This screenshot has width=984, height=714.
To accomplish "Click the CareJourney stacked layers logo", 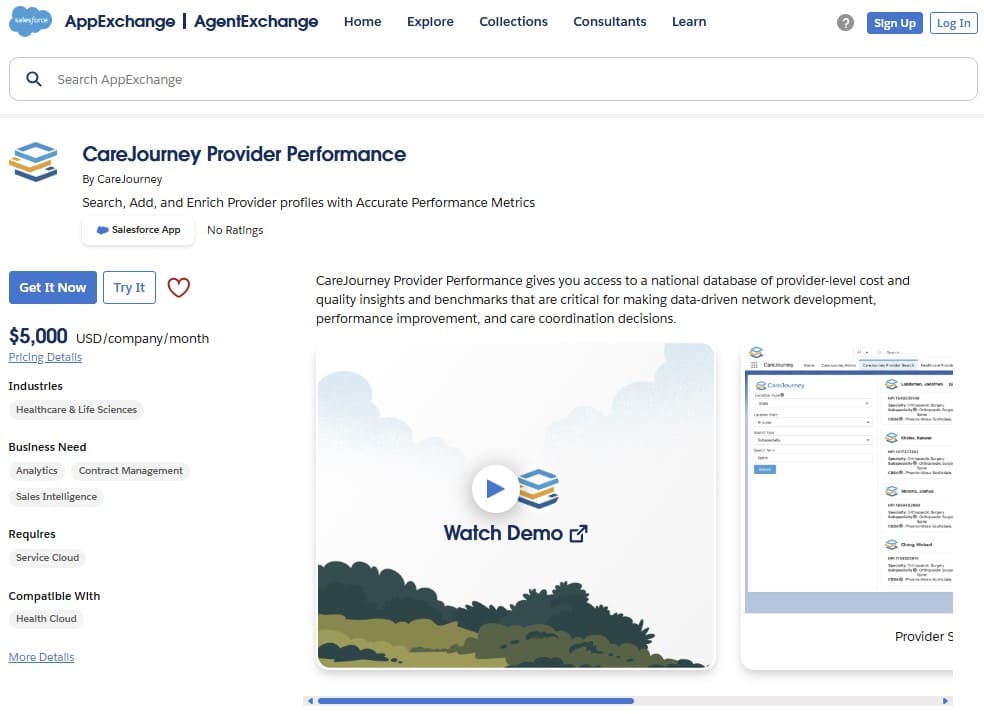I will point(34,161).
